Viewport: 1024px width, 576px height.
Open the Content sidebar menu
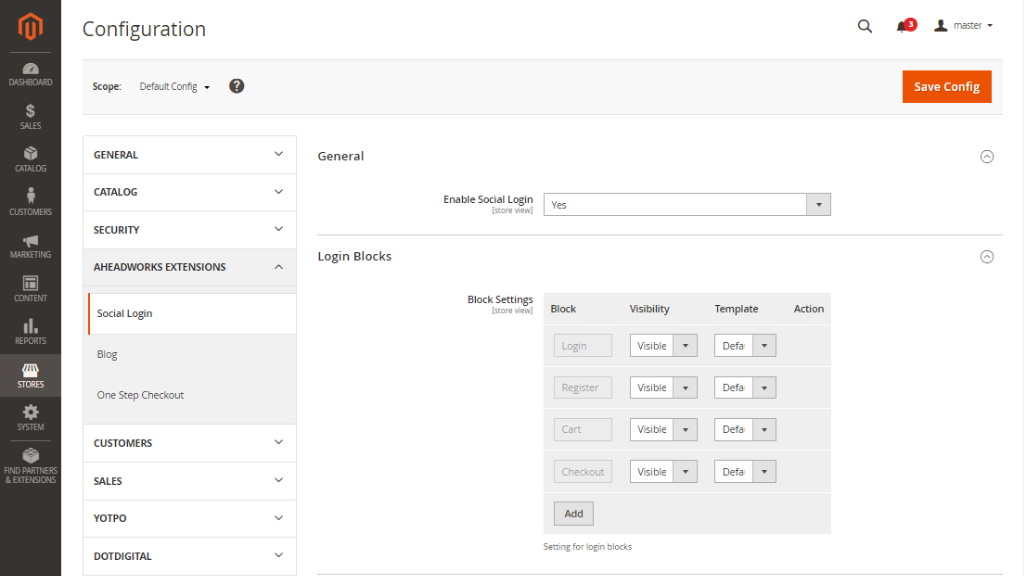tap(30, 289)
